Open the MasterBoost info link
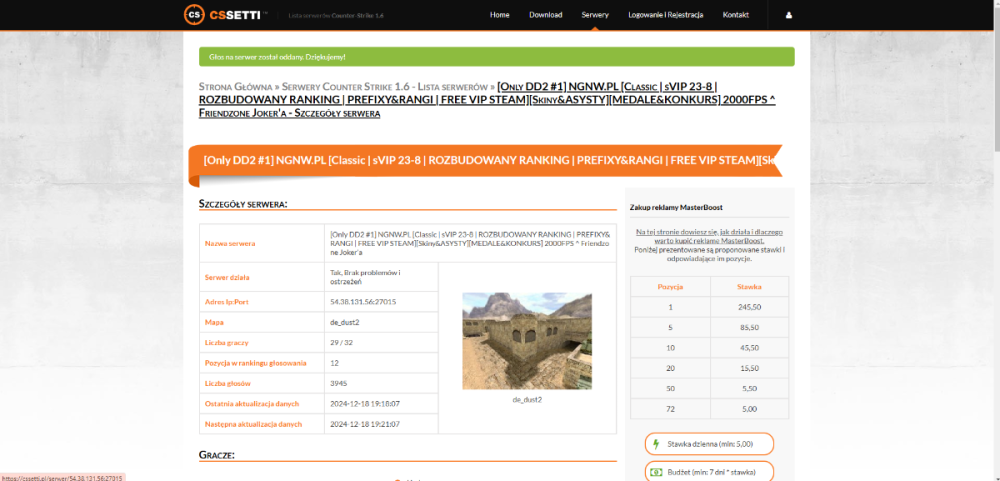1000x481 pixels. [709, 237]
